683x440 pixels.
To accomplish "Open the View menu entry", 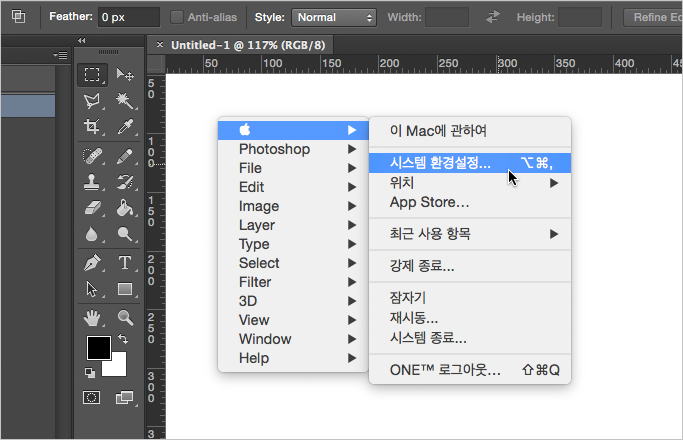I will click(293, 320).
